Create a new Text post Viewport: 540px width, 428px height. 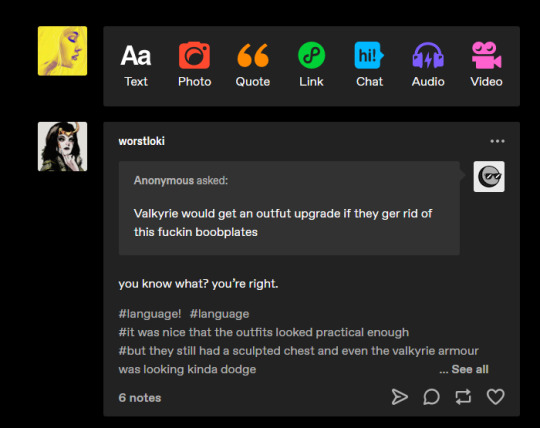click(x=136, y=65)
